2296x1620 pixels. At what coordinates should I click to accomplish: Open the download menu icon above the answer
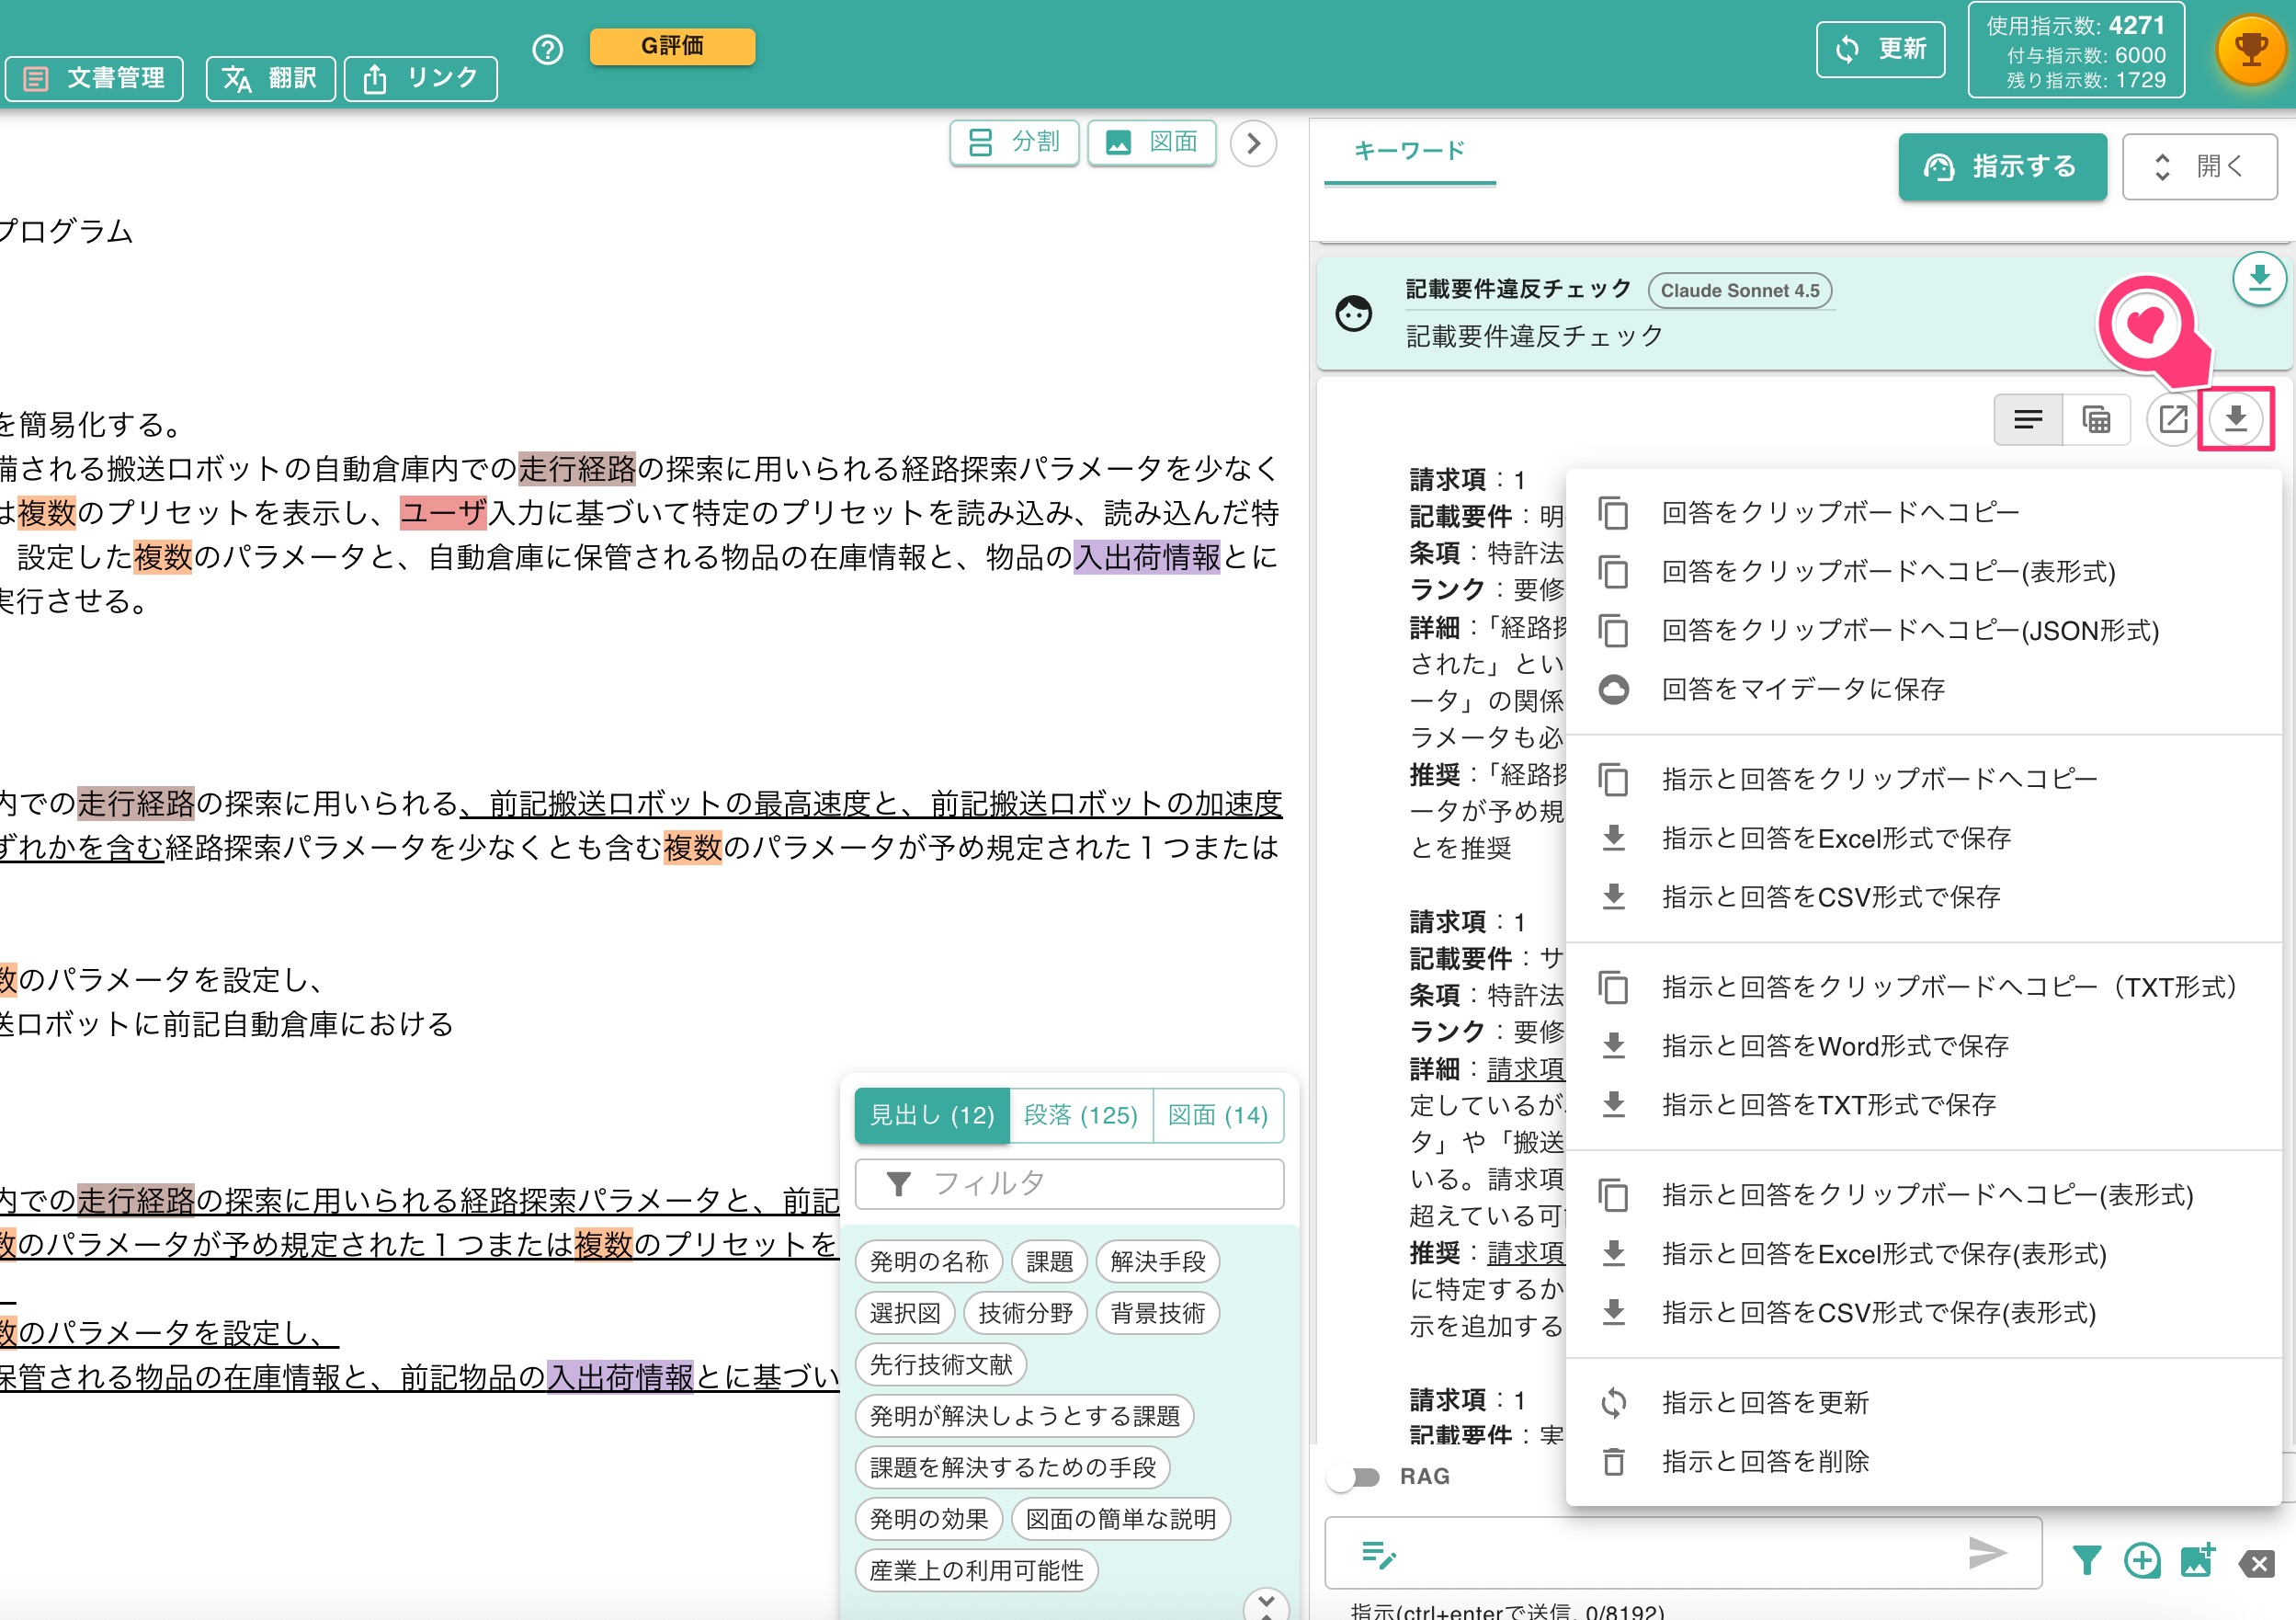[x=2236, y=418]
